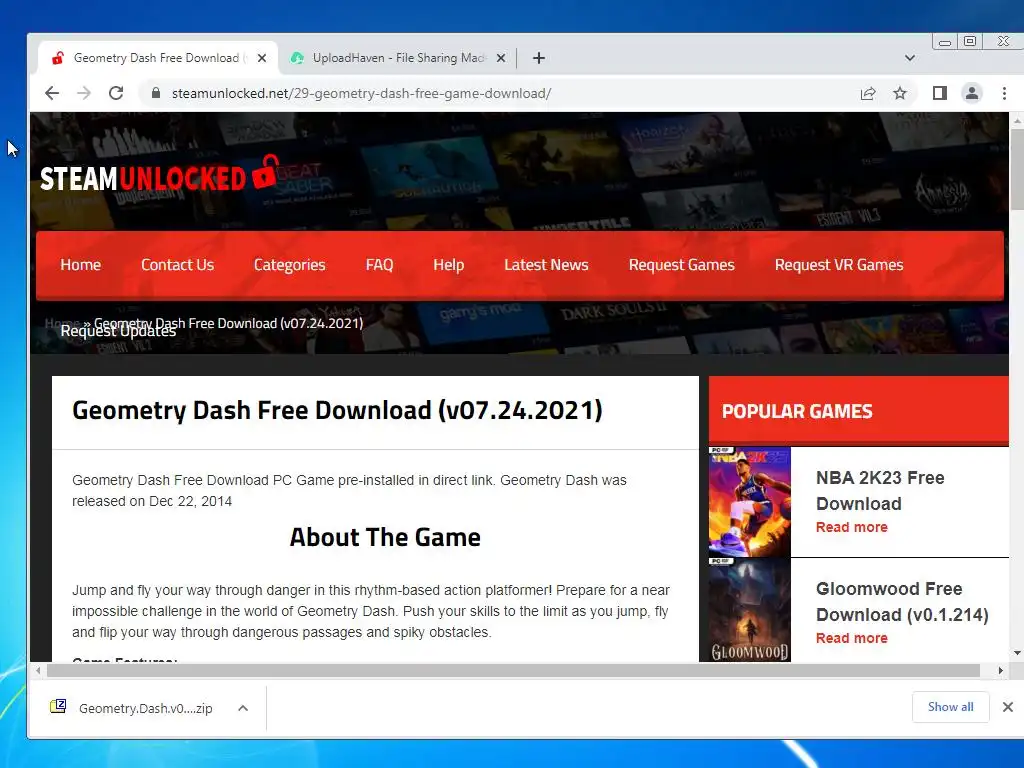1024x768 pixels.
Task: Click the Request Updates link
Action: click(118, 332)
